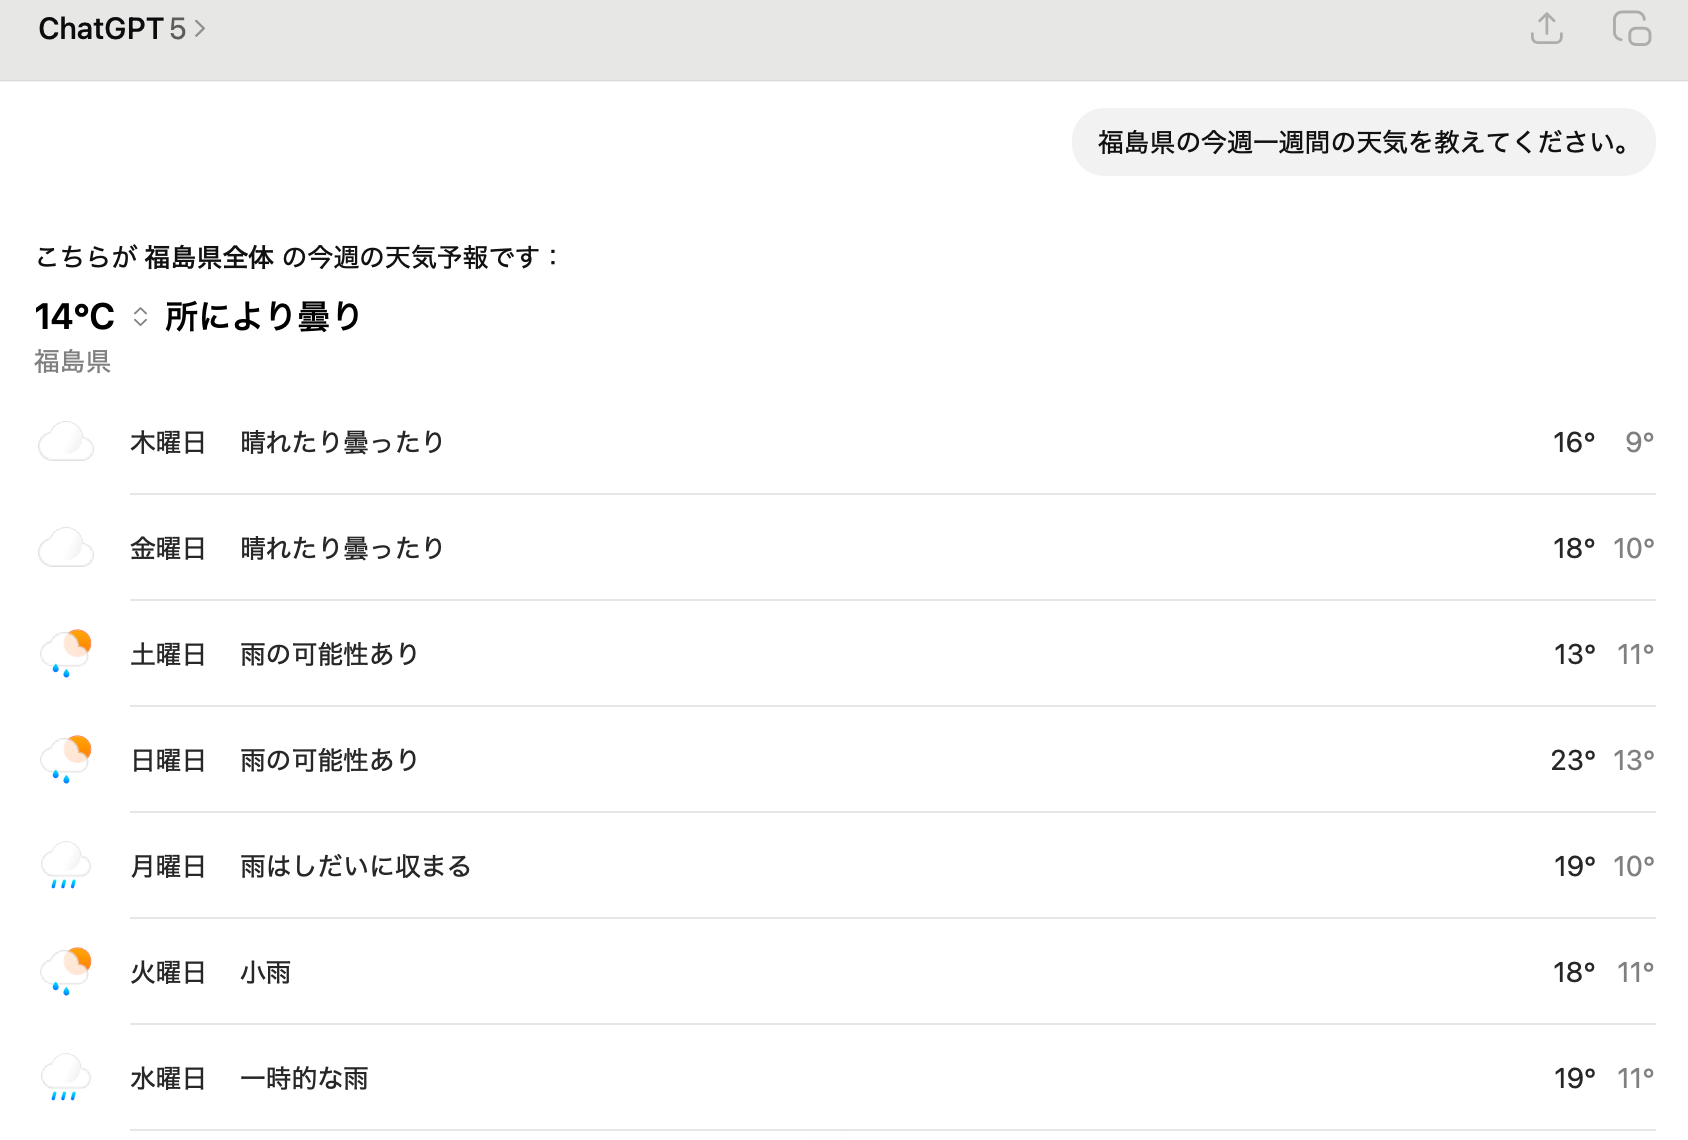Viewport: 1688px width, 1140px height.
Task: Click the 小雨 forecast for 火曜日
Action: point(265,972)
